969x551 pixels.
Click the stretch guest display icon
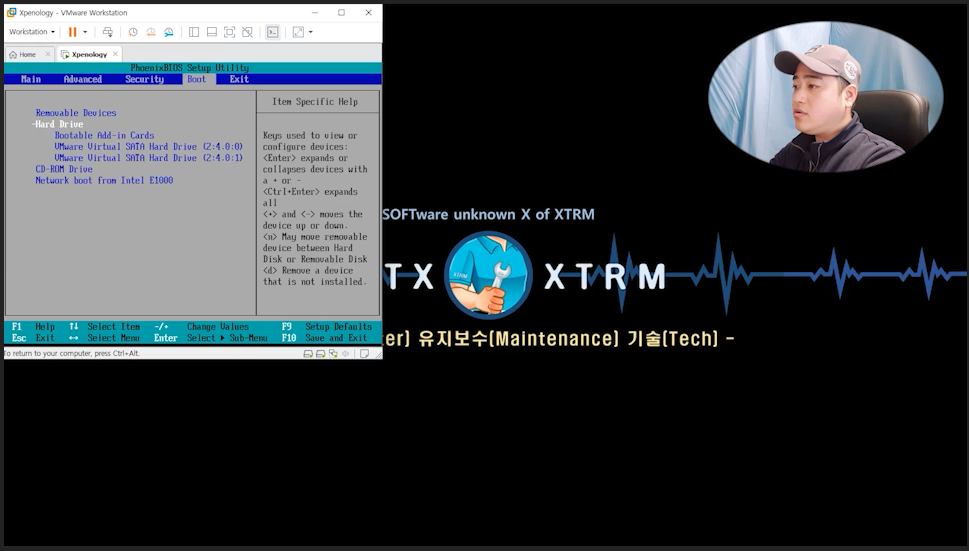pos(298,32)
